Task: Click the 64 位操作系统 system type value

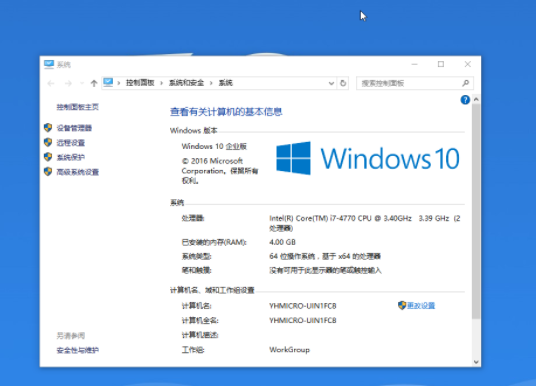Action: [325, 256]
